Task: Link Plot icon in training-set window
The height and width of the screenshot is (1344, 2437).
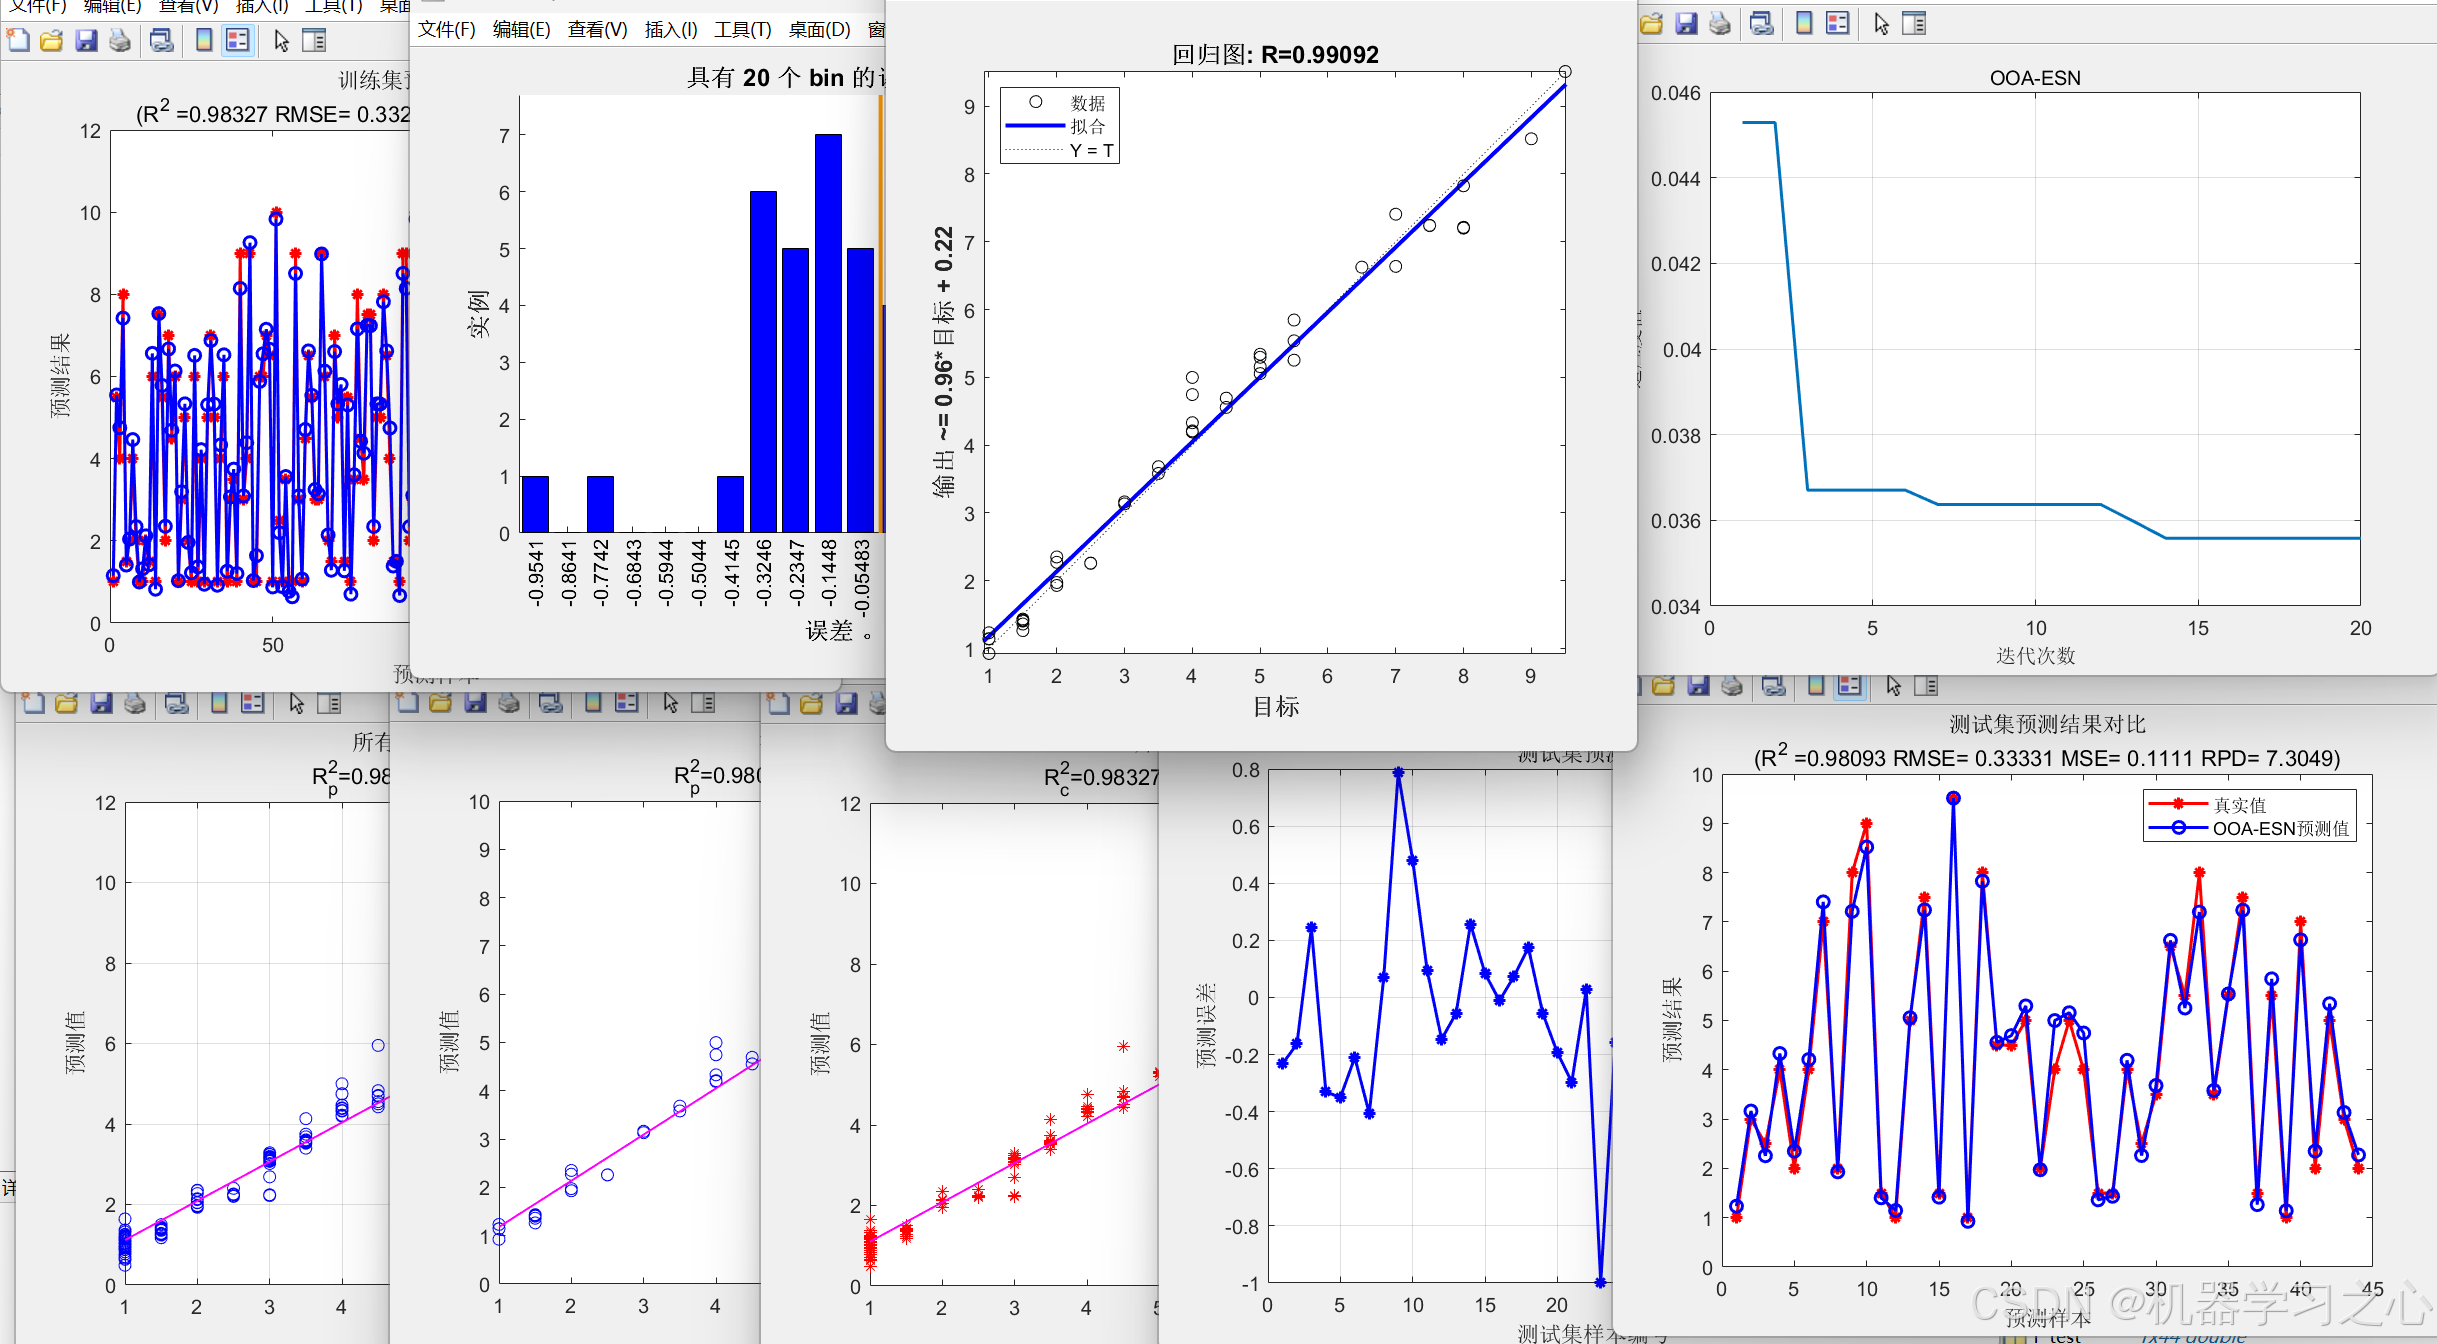Action: click(x=161, y=41)
